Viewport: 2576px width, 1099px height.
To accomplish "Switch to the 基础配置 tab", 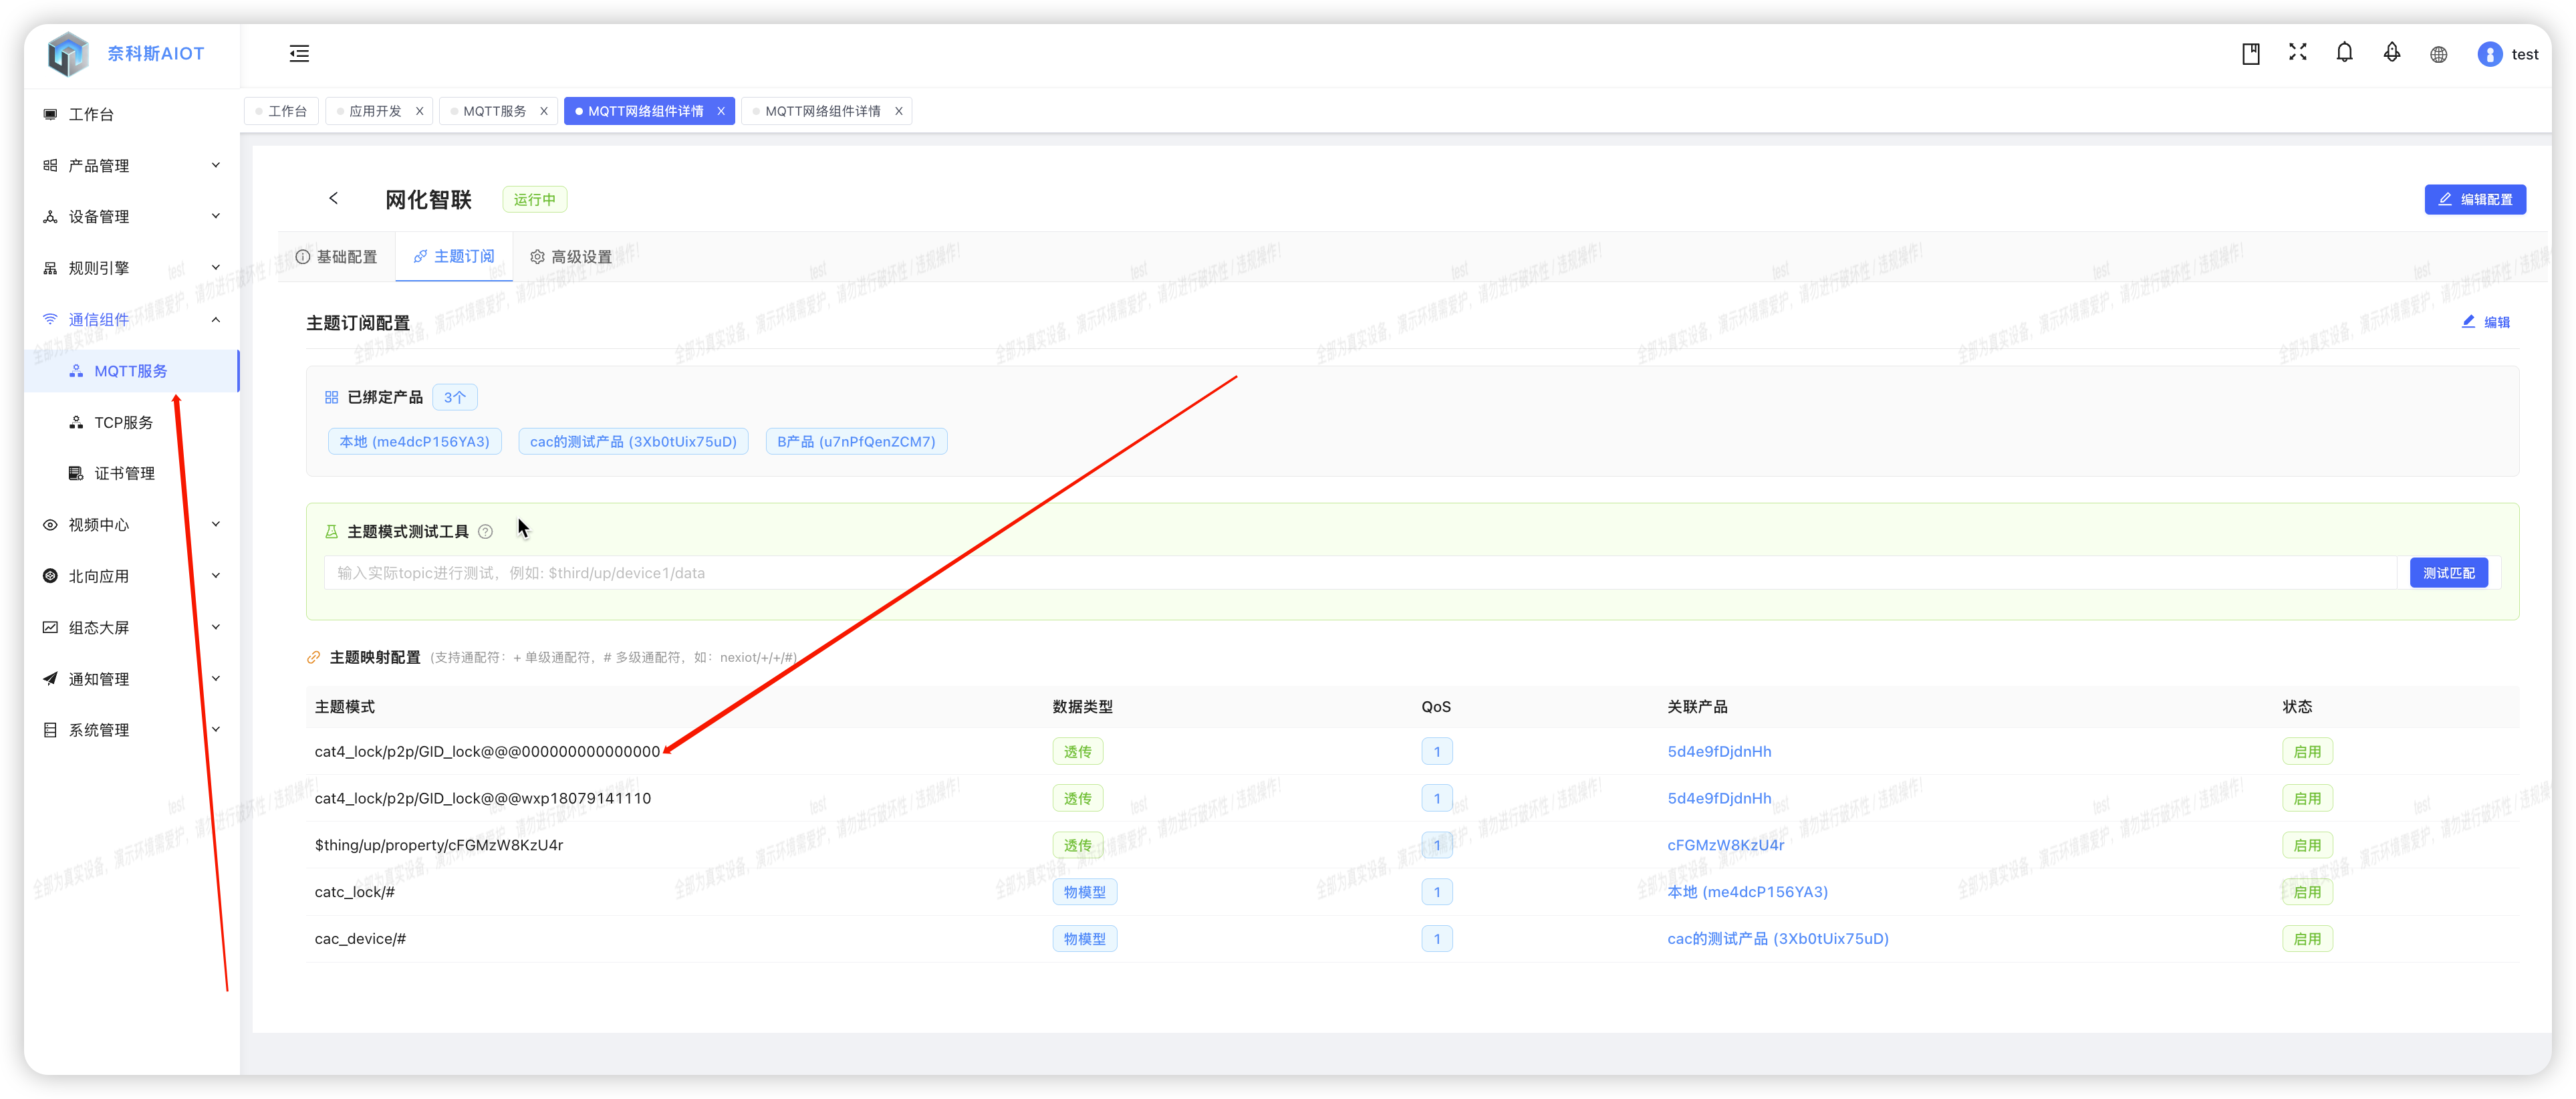I will point(337,257).
